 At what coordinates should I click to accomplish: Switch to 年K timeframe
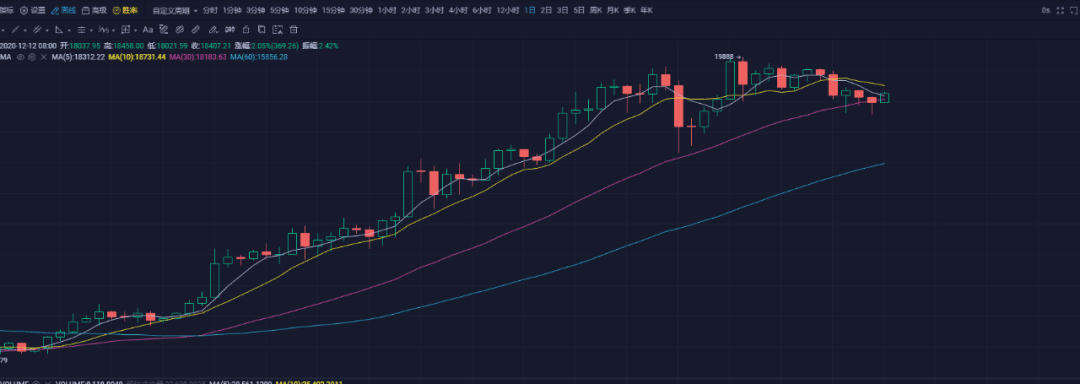[647, 10]
